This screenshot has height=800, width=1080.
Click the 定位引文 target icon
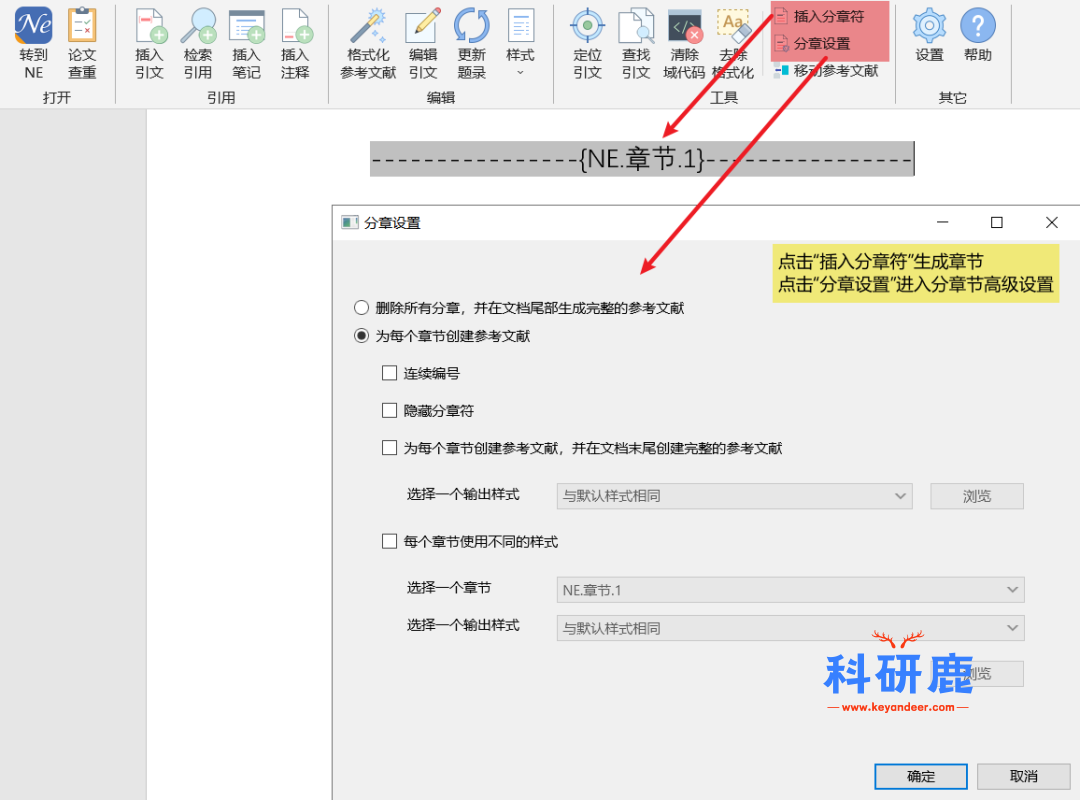(587, 26)
